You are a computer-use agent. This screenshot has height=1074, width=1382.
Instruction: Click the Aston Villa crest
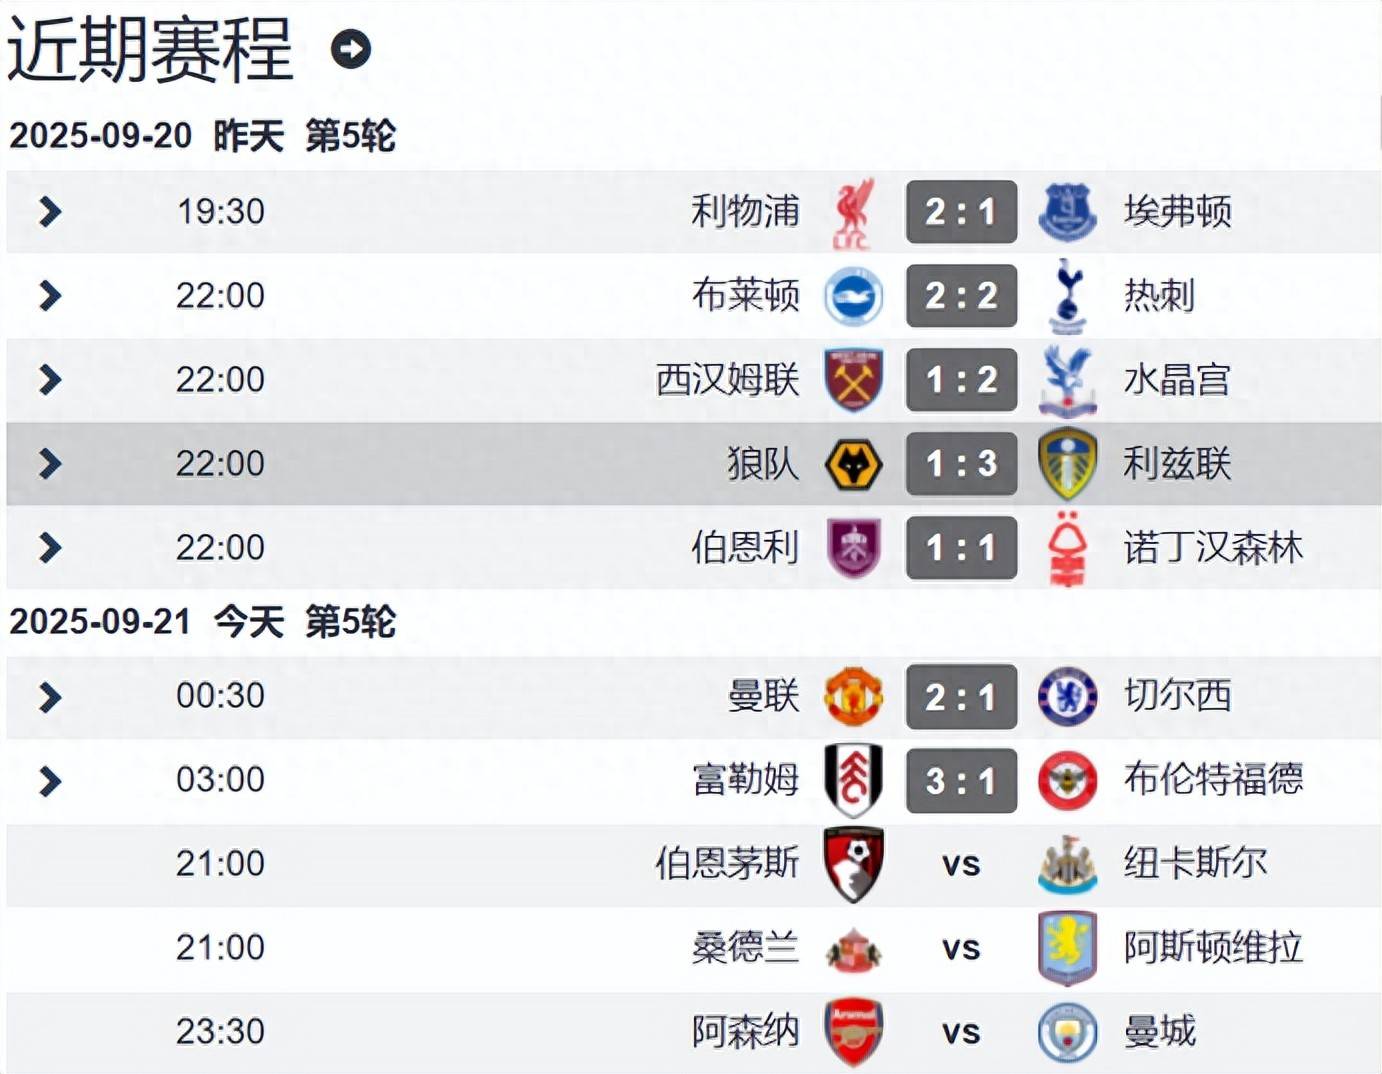point(1067,948)
